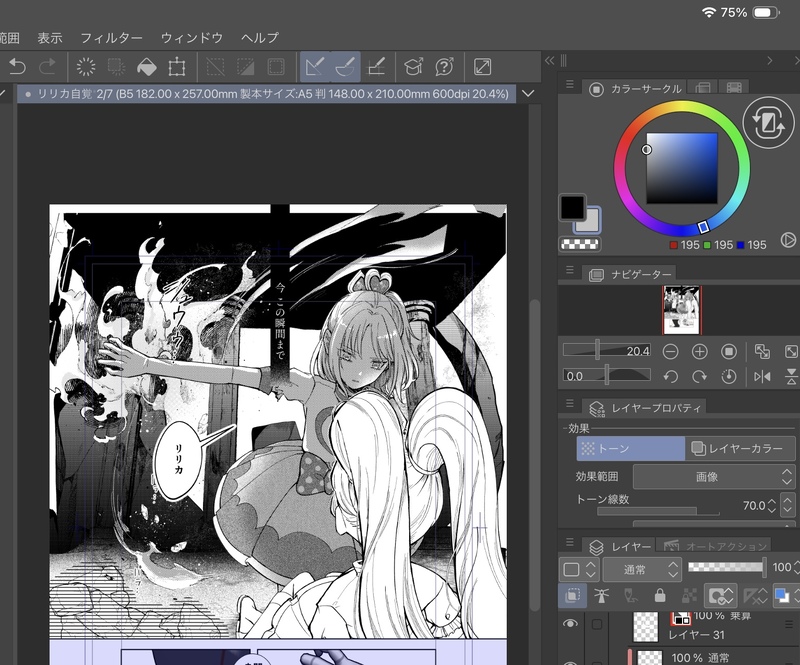800x665 pixels.
Task: Toggle the トーン effect button
Action: [x=631, y=449]
